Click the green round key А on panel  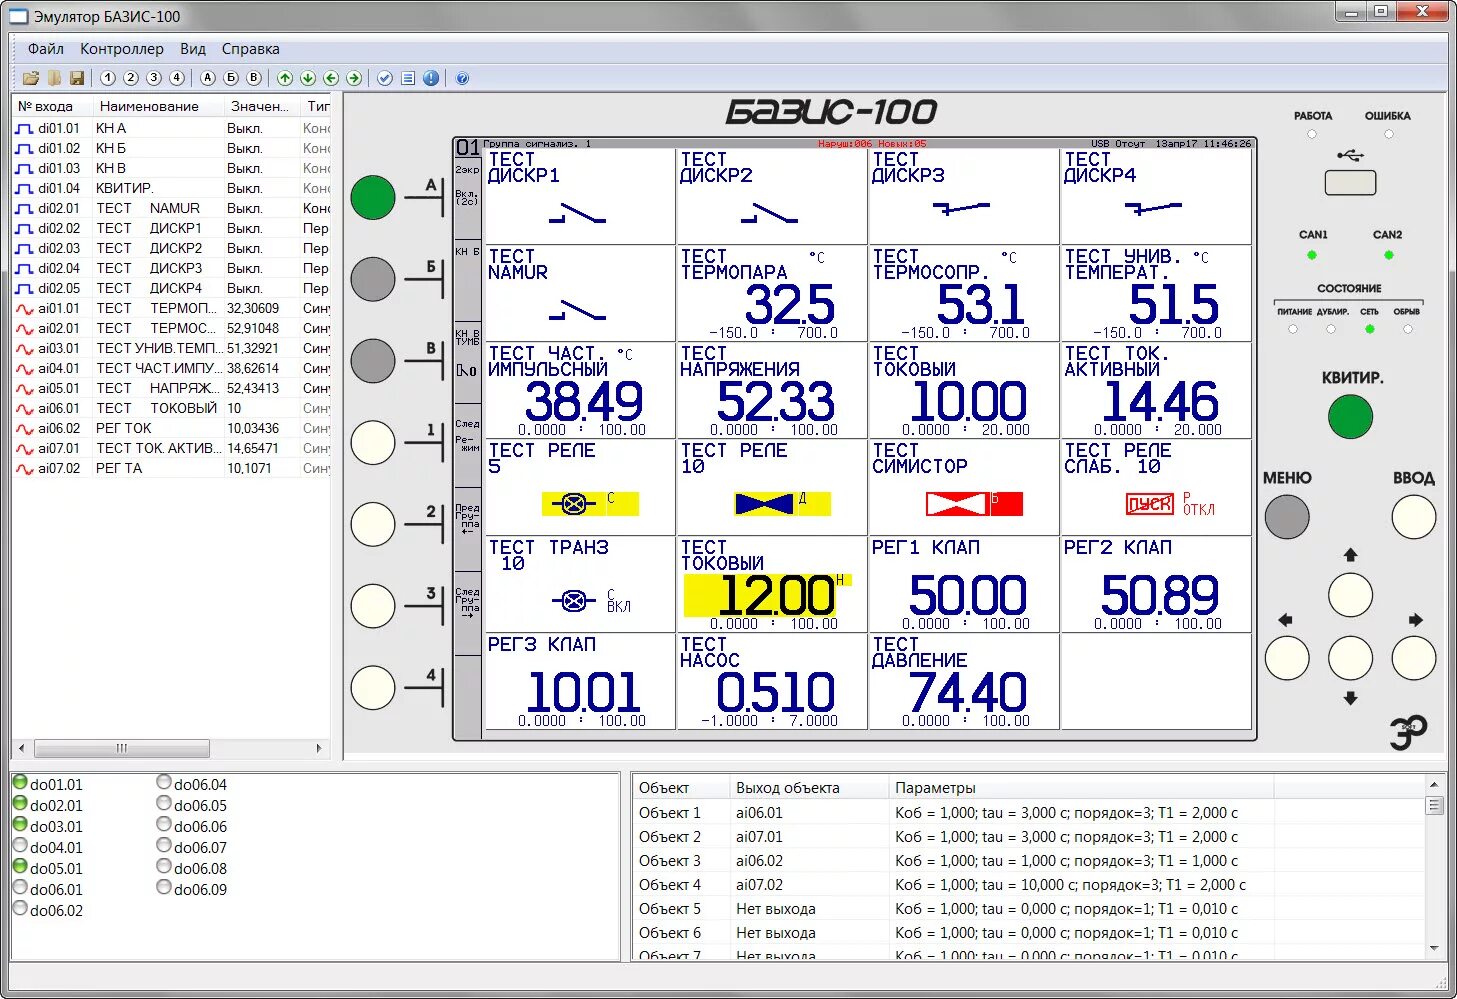tap(373, 198)
